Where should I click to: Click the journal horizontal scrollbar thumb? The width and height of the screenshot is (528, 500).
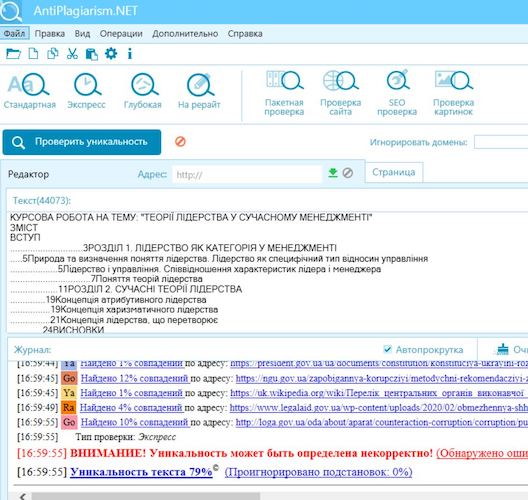tap(146, 496)
